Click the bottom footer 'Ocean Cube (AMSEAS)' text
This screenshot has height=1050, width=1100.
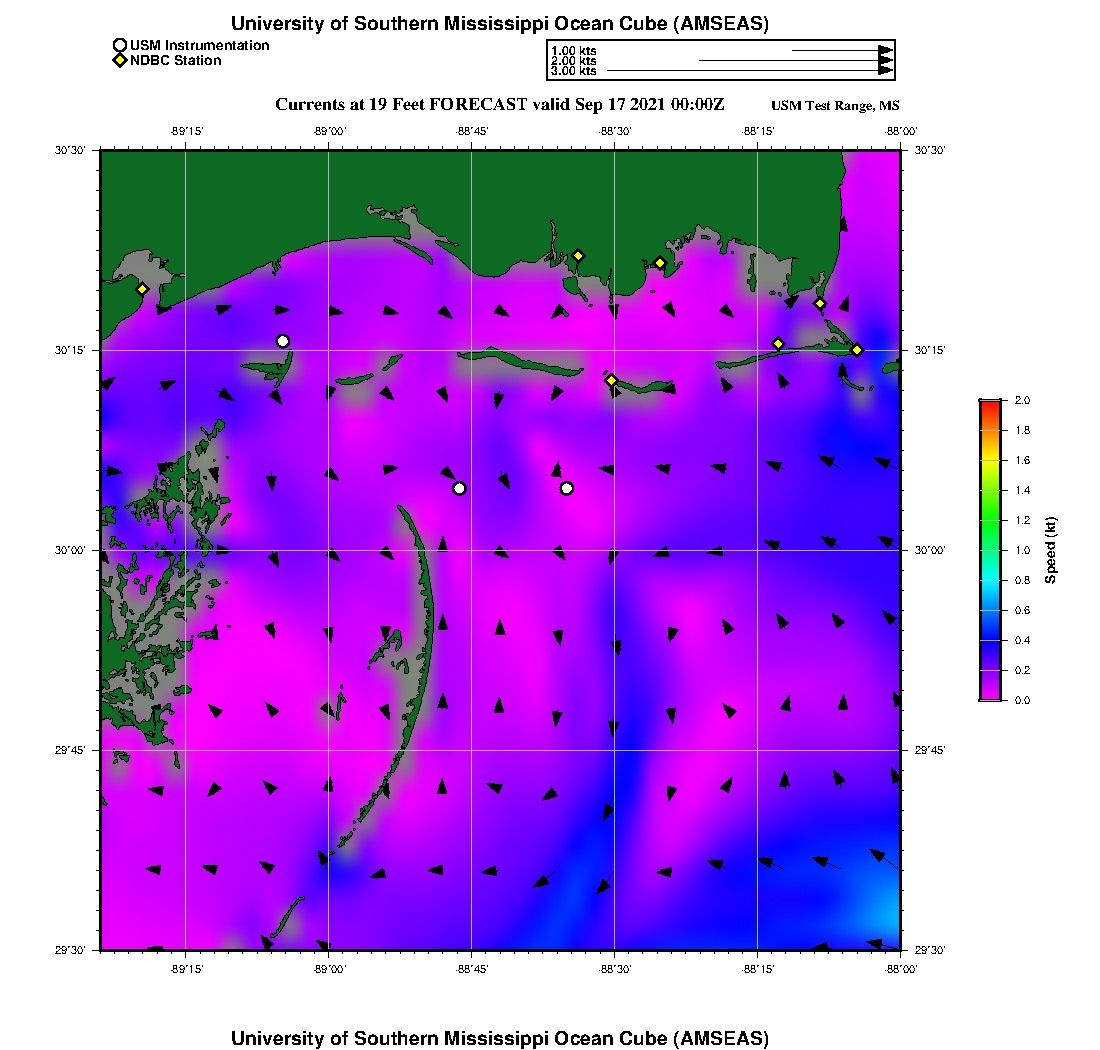tap(662, 1038)
